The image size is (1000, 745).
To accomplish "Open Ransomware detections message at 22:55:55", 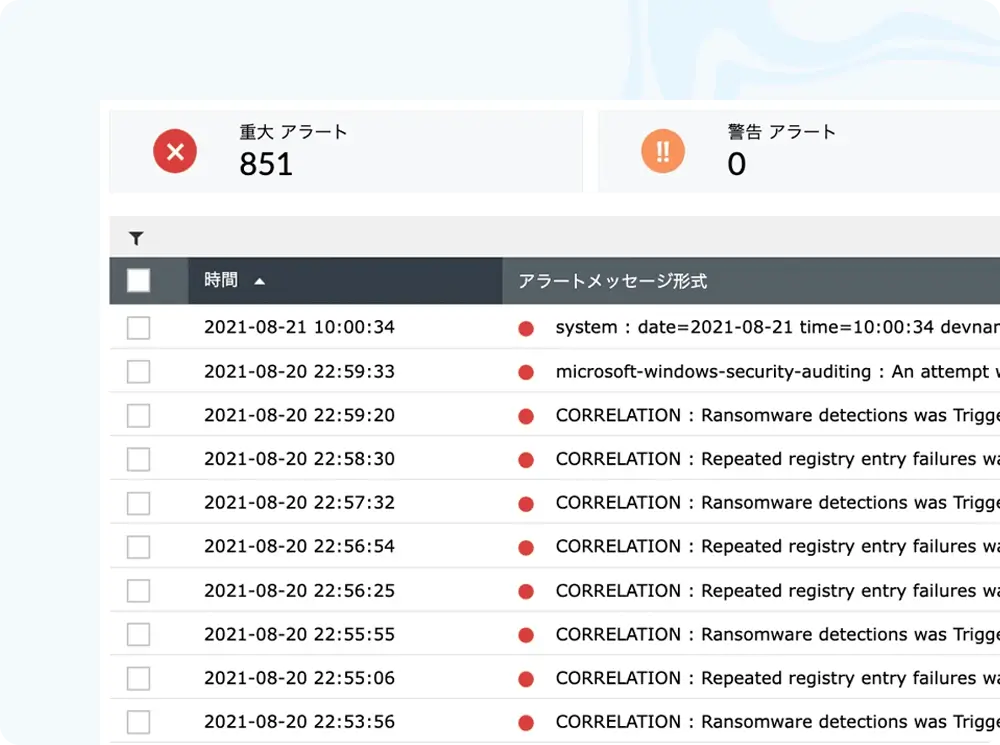I will (x=777, y=635).
